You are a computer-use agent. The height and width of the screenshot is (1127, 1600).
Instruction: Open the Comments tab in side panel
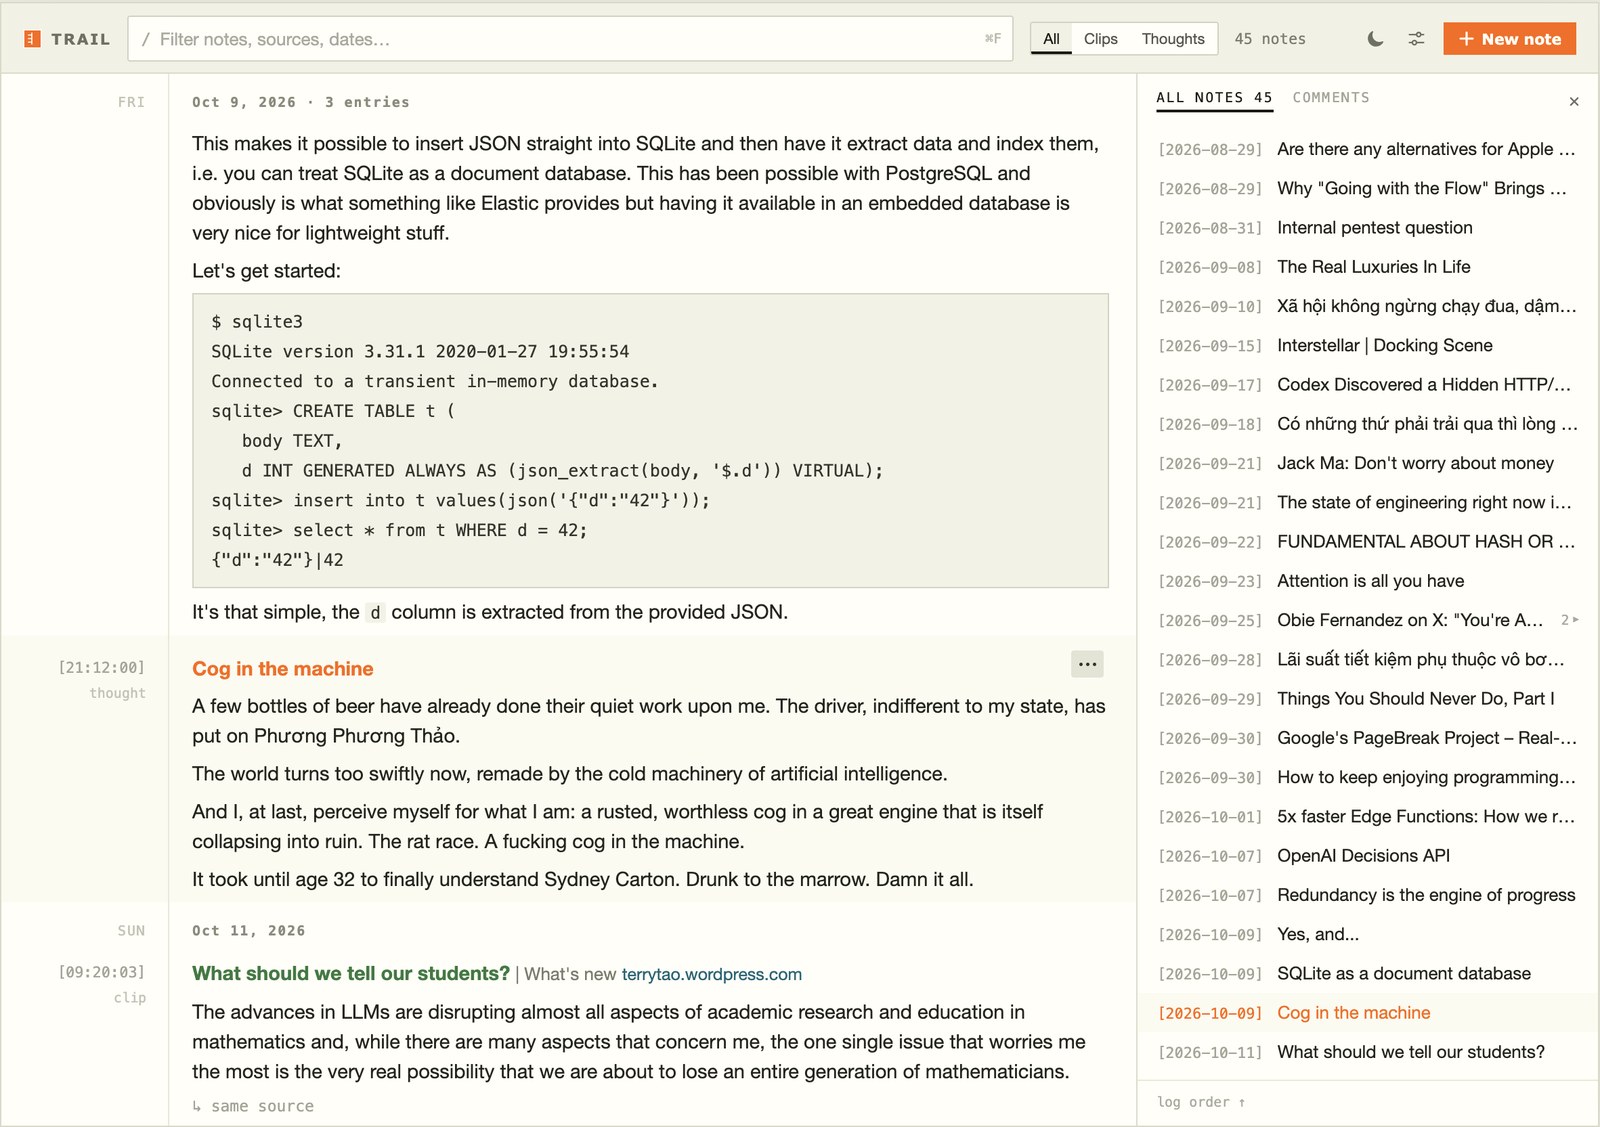(x=1331, y=97)
